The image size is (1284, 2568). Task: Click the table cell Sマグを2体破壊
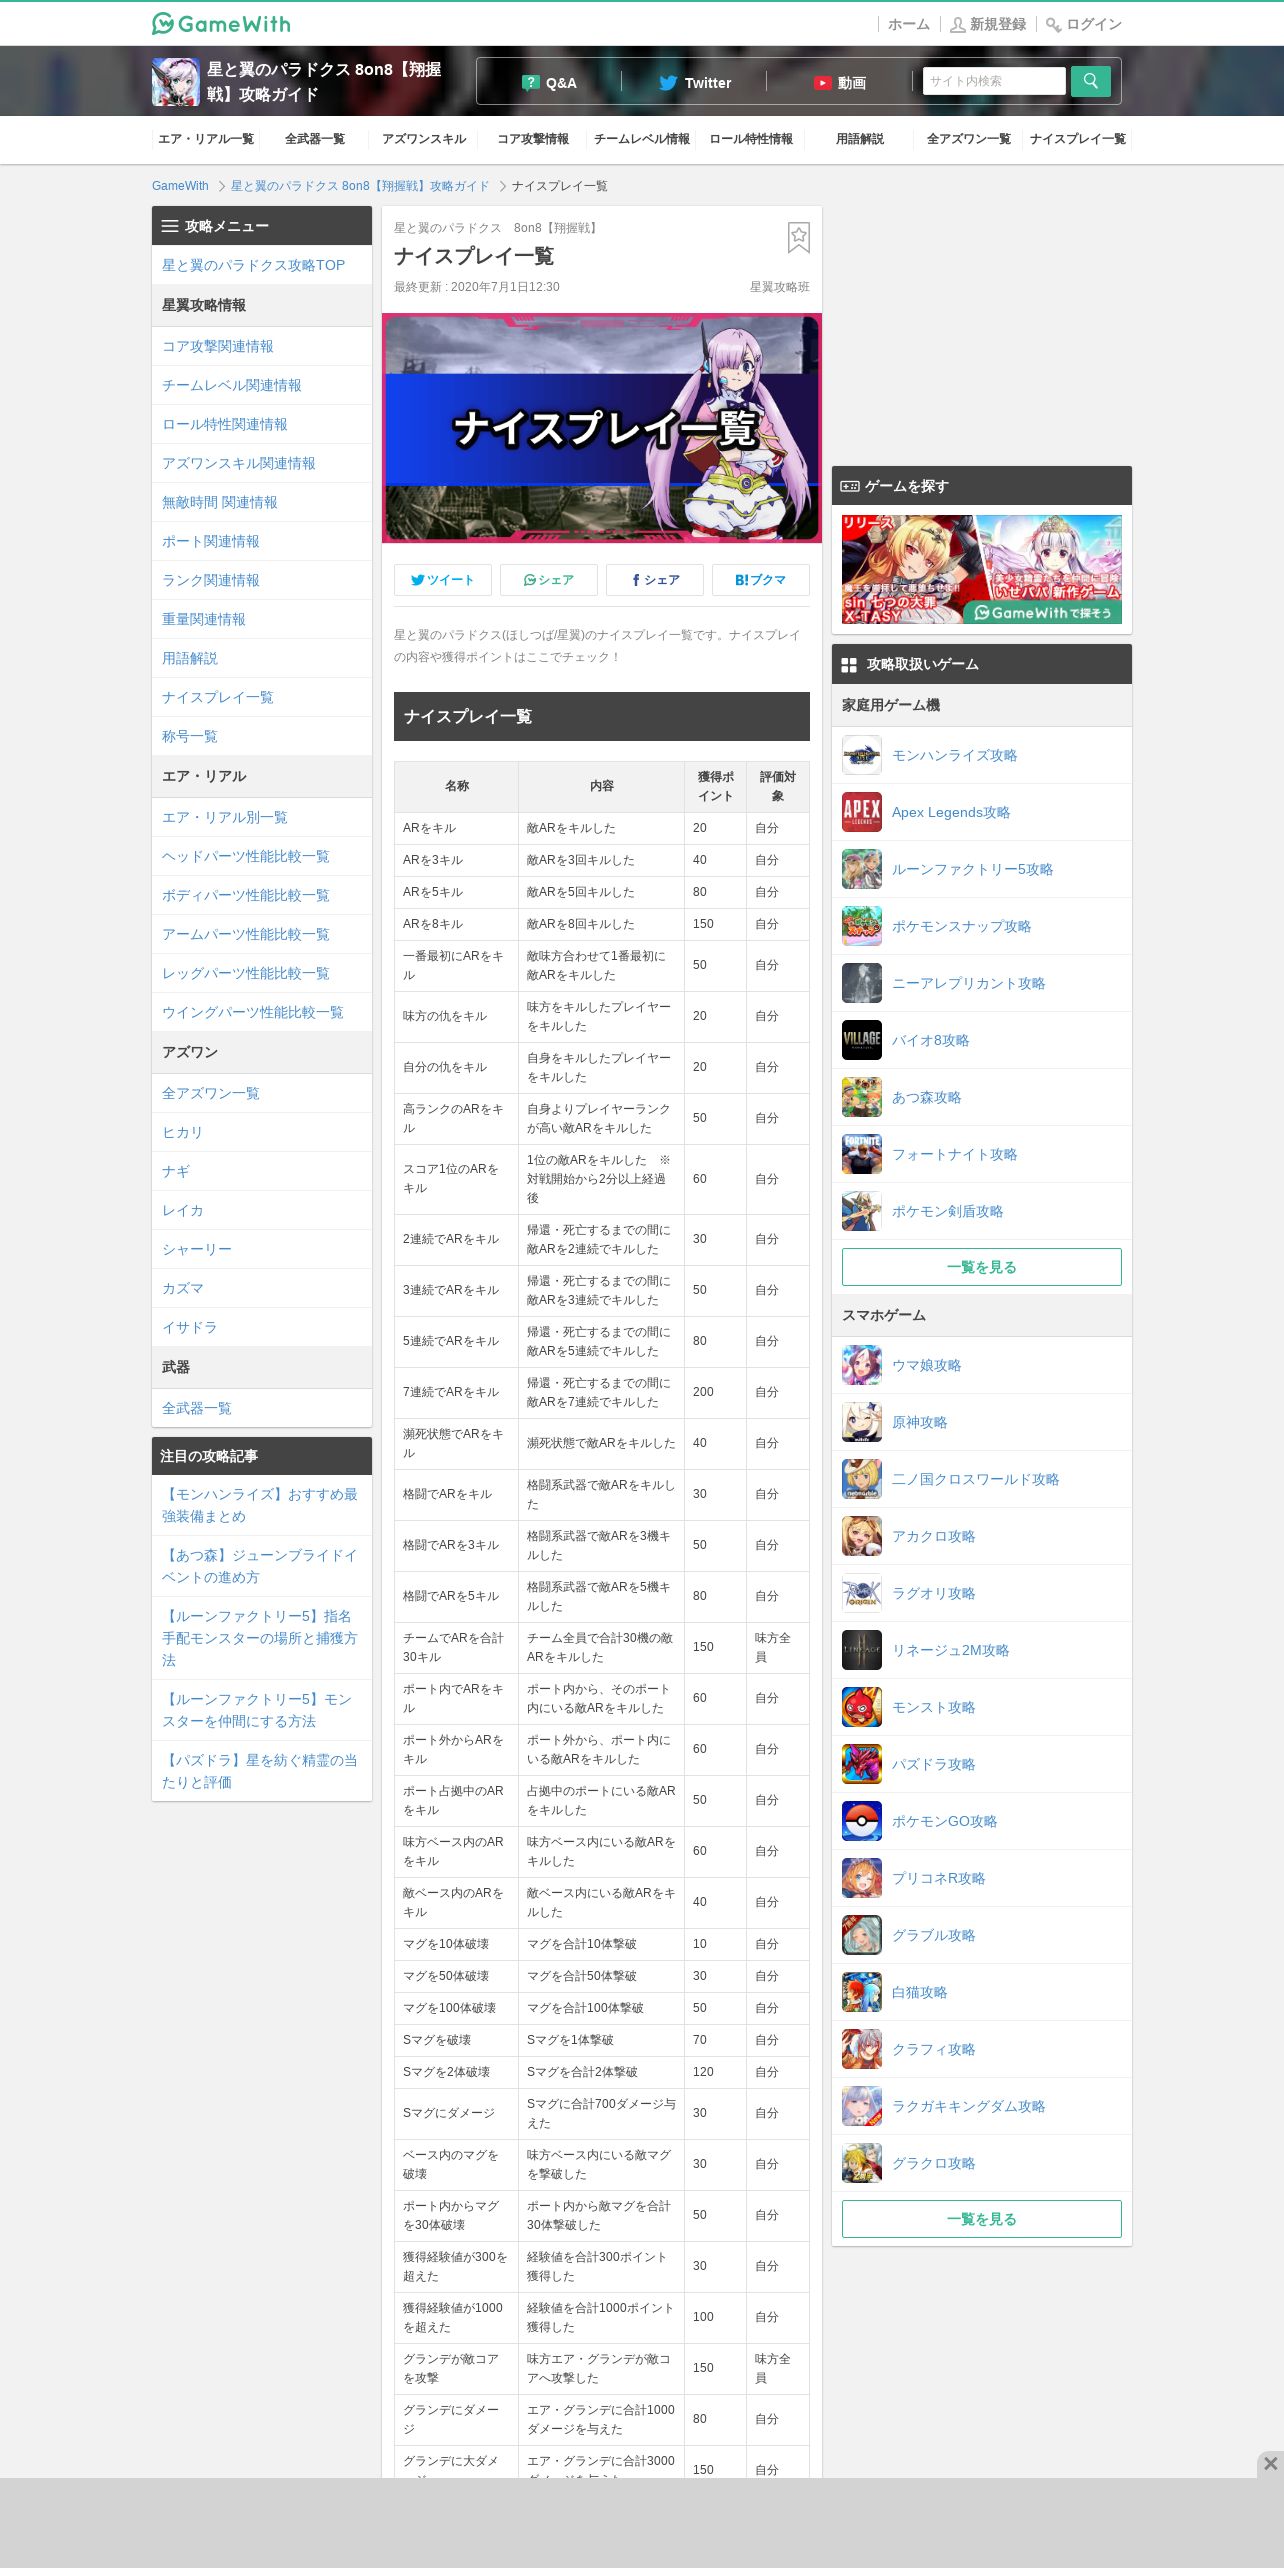[x=456, y=2072]
